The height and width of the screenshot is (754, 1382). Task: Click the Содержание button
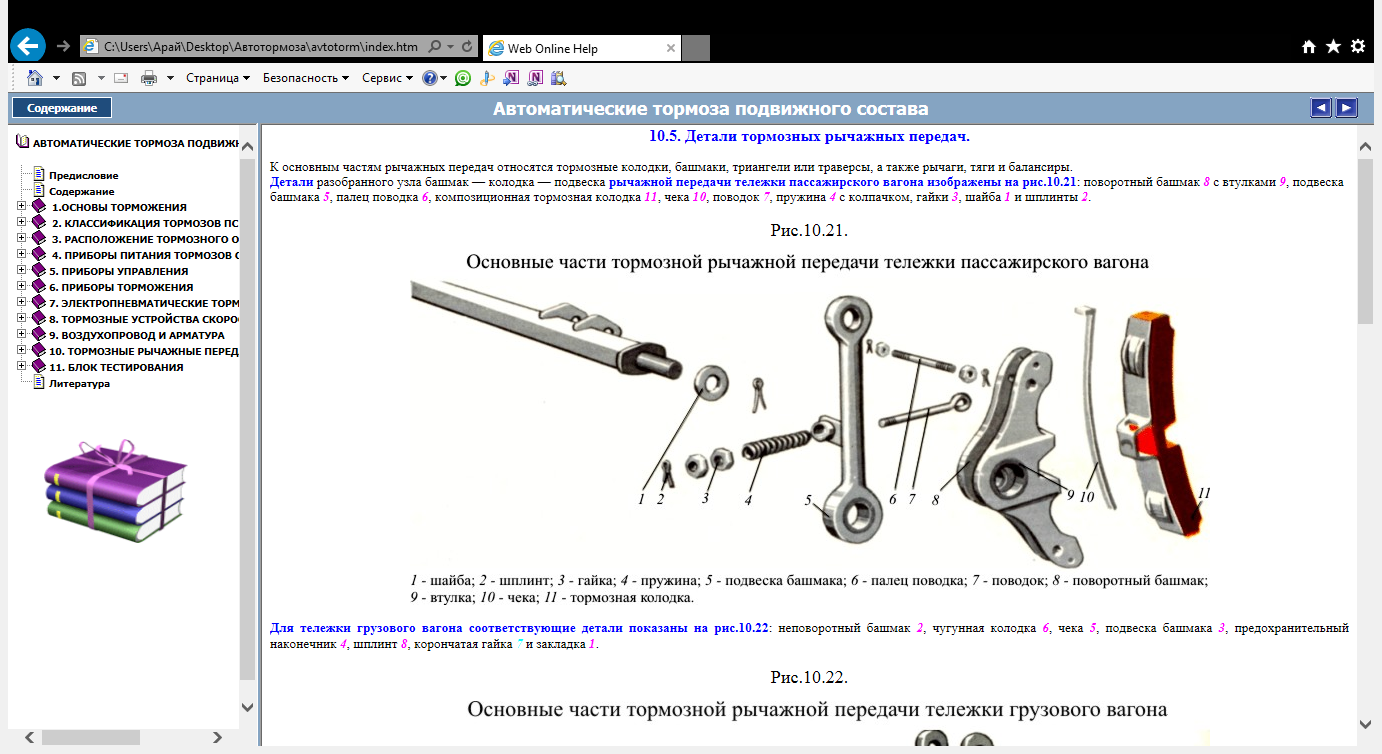tap(62, 108)
